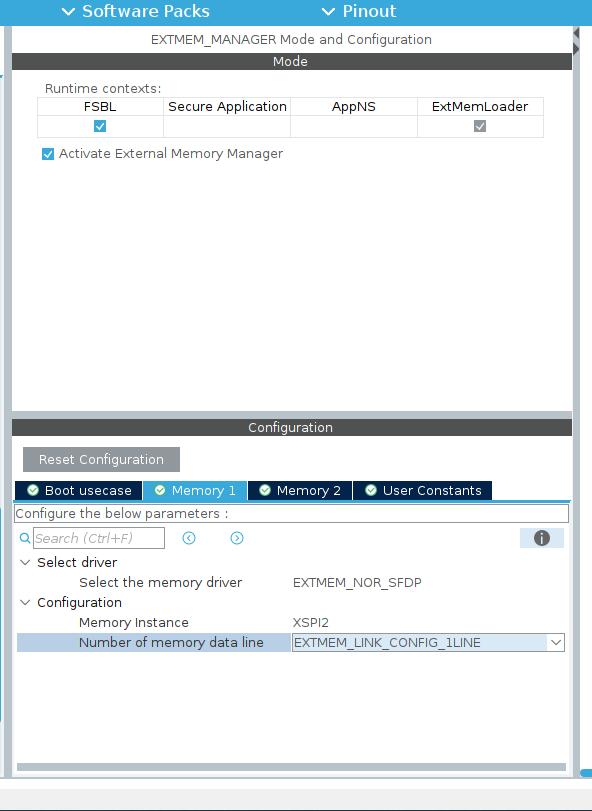
Task: Show parameter info with the i icon
Action: (x=542, y=538)
